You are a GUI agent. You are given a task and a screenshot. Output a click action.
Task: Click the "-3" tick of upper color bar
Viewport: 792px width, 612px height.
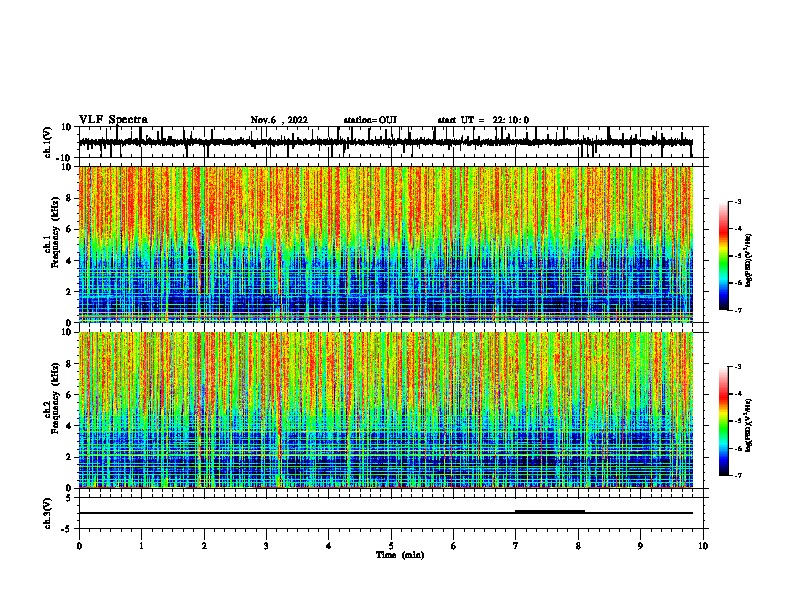(x=737, y=201)
